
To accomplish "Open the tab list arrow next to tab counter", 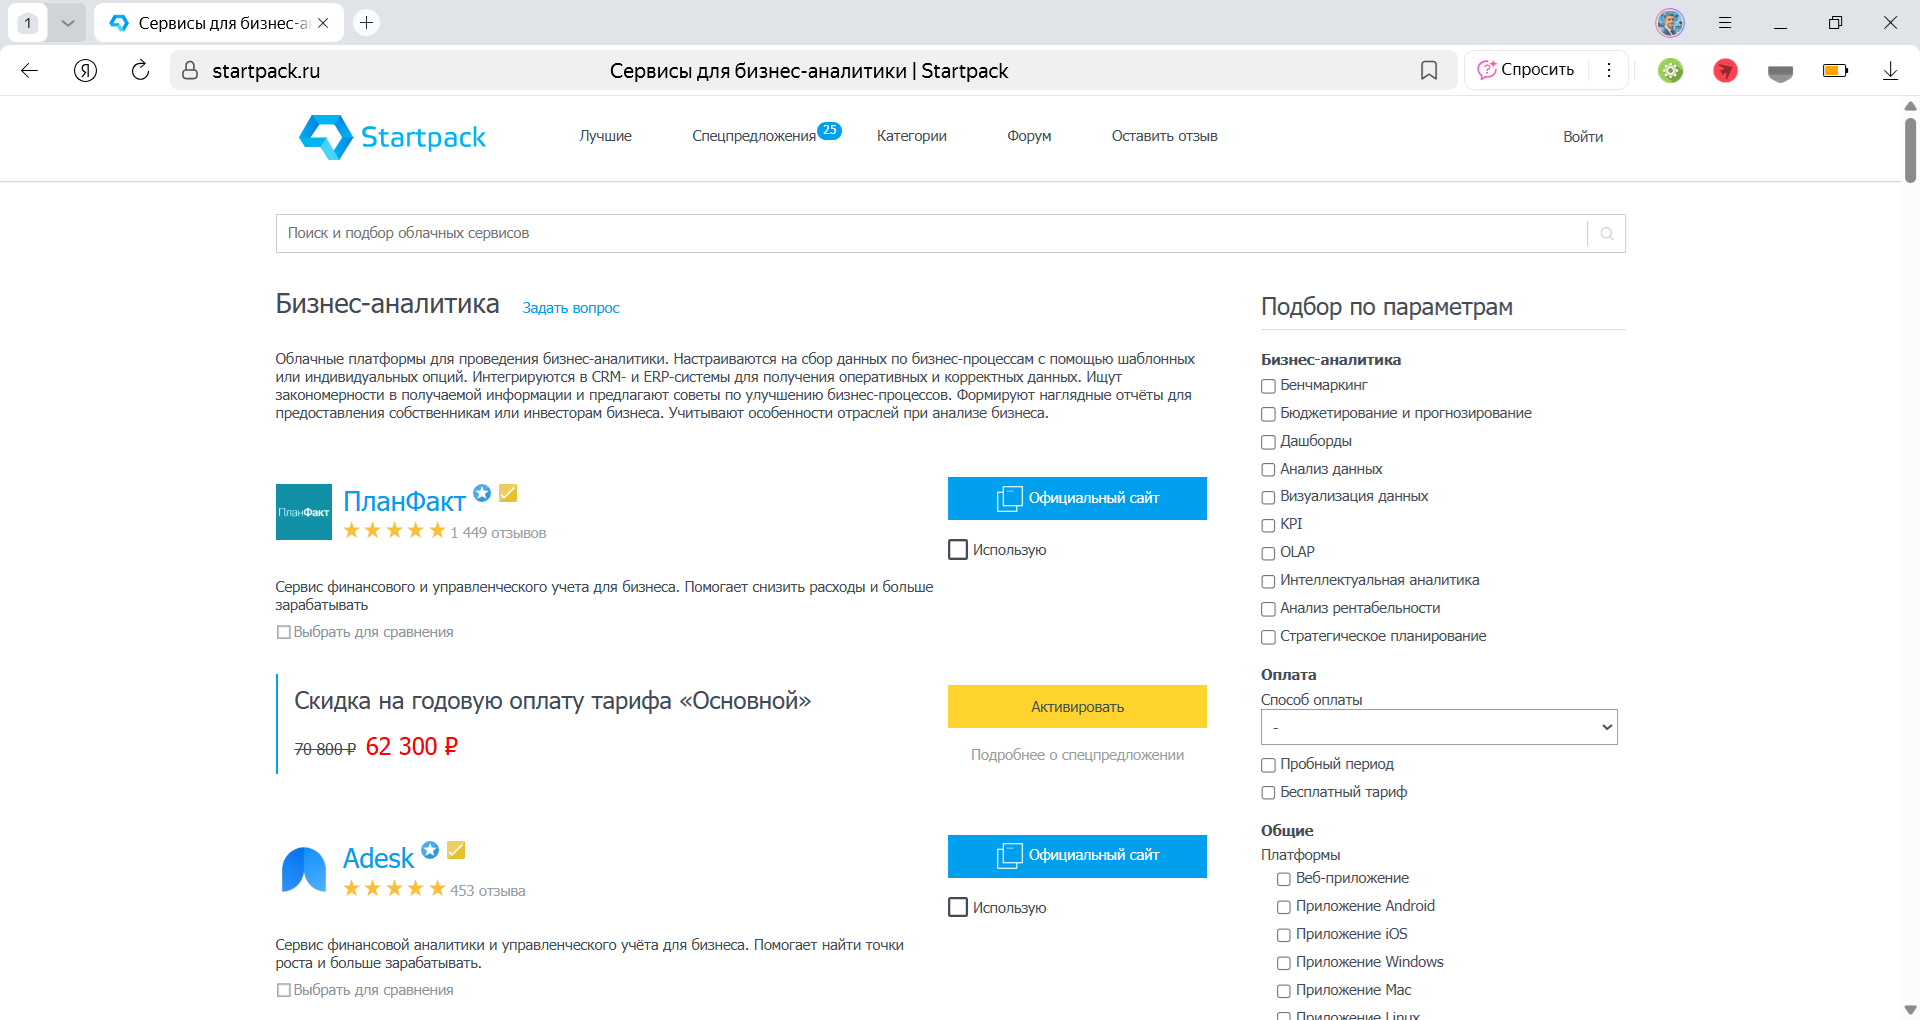I will pyautogui.click(x=68, y=22).
